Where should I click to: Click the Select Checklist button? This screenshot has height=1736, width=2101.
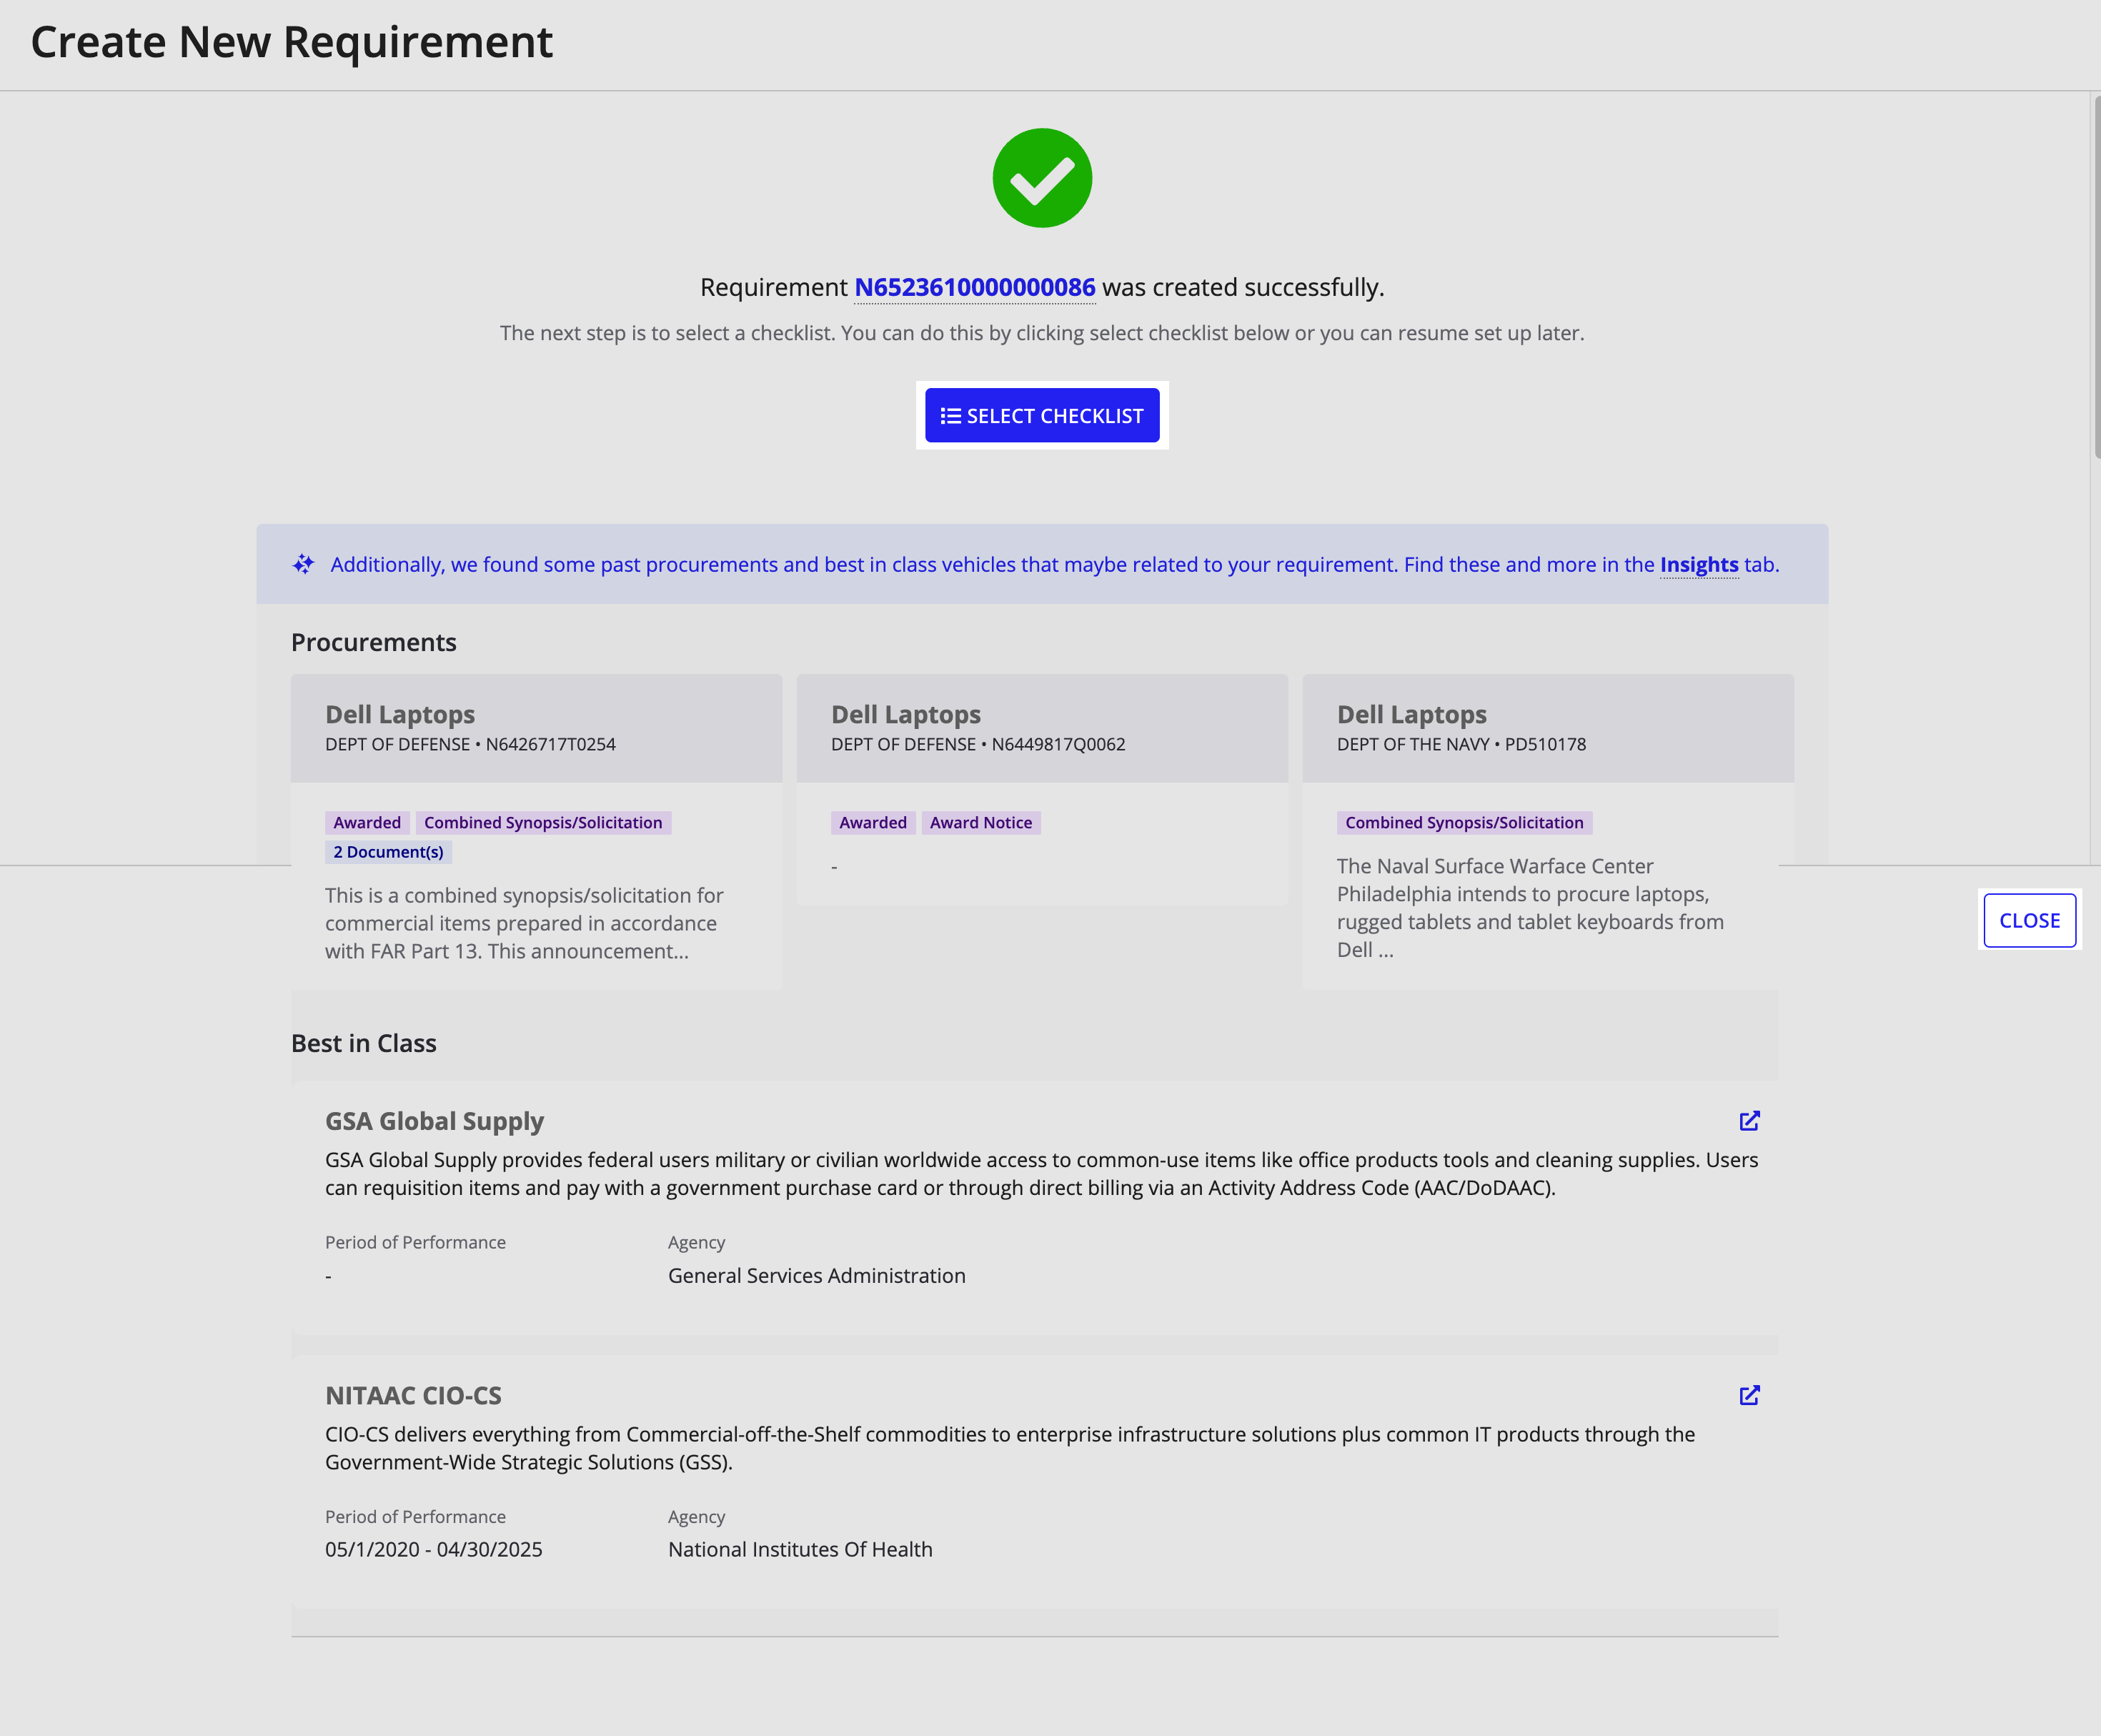1042,415
